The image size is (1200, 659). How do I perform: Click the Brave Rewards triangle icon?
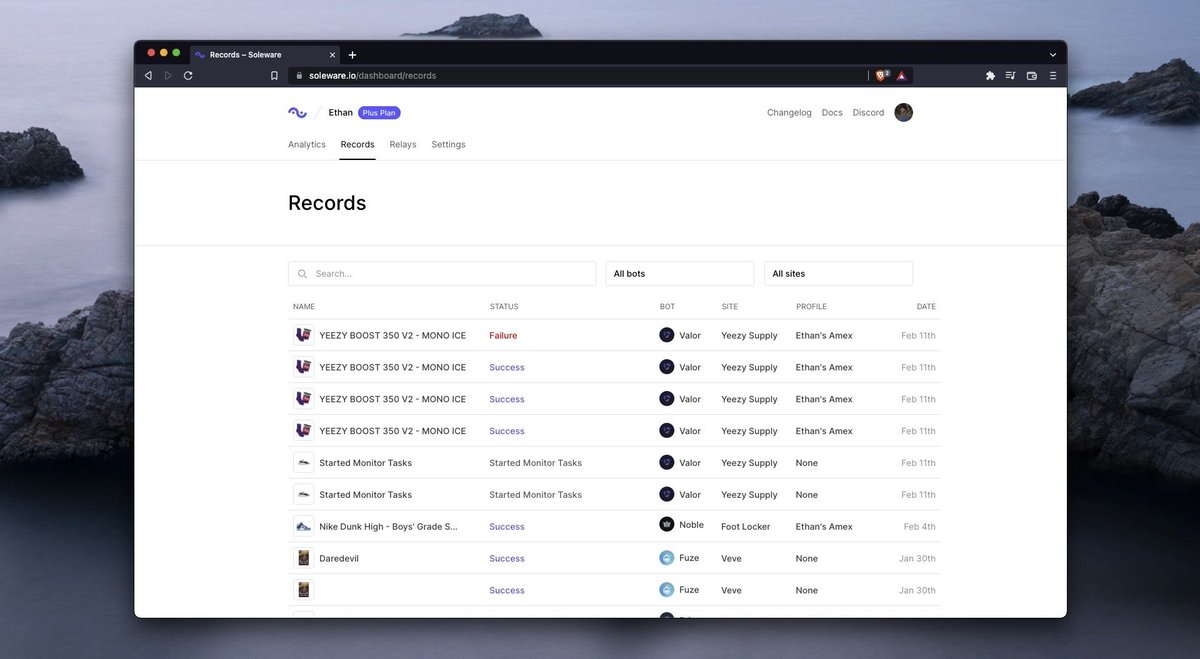(901, 75)
